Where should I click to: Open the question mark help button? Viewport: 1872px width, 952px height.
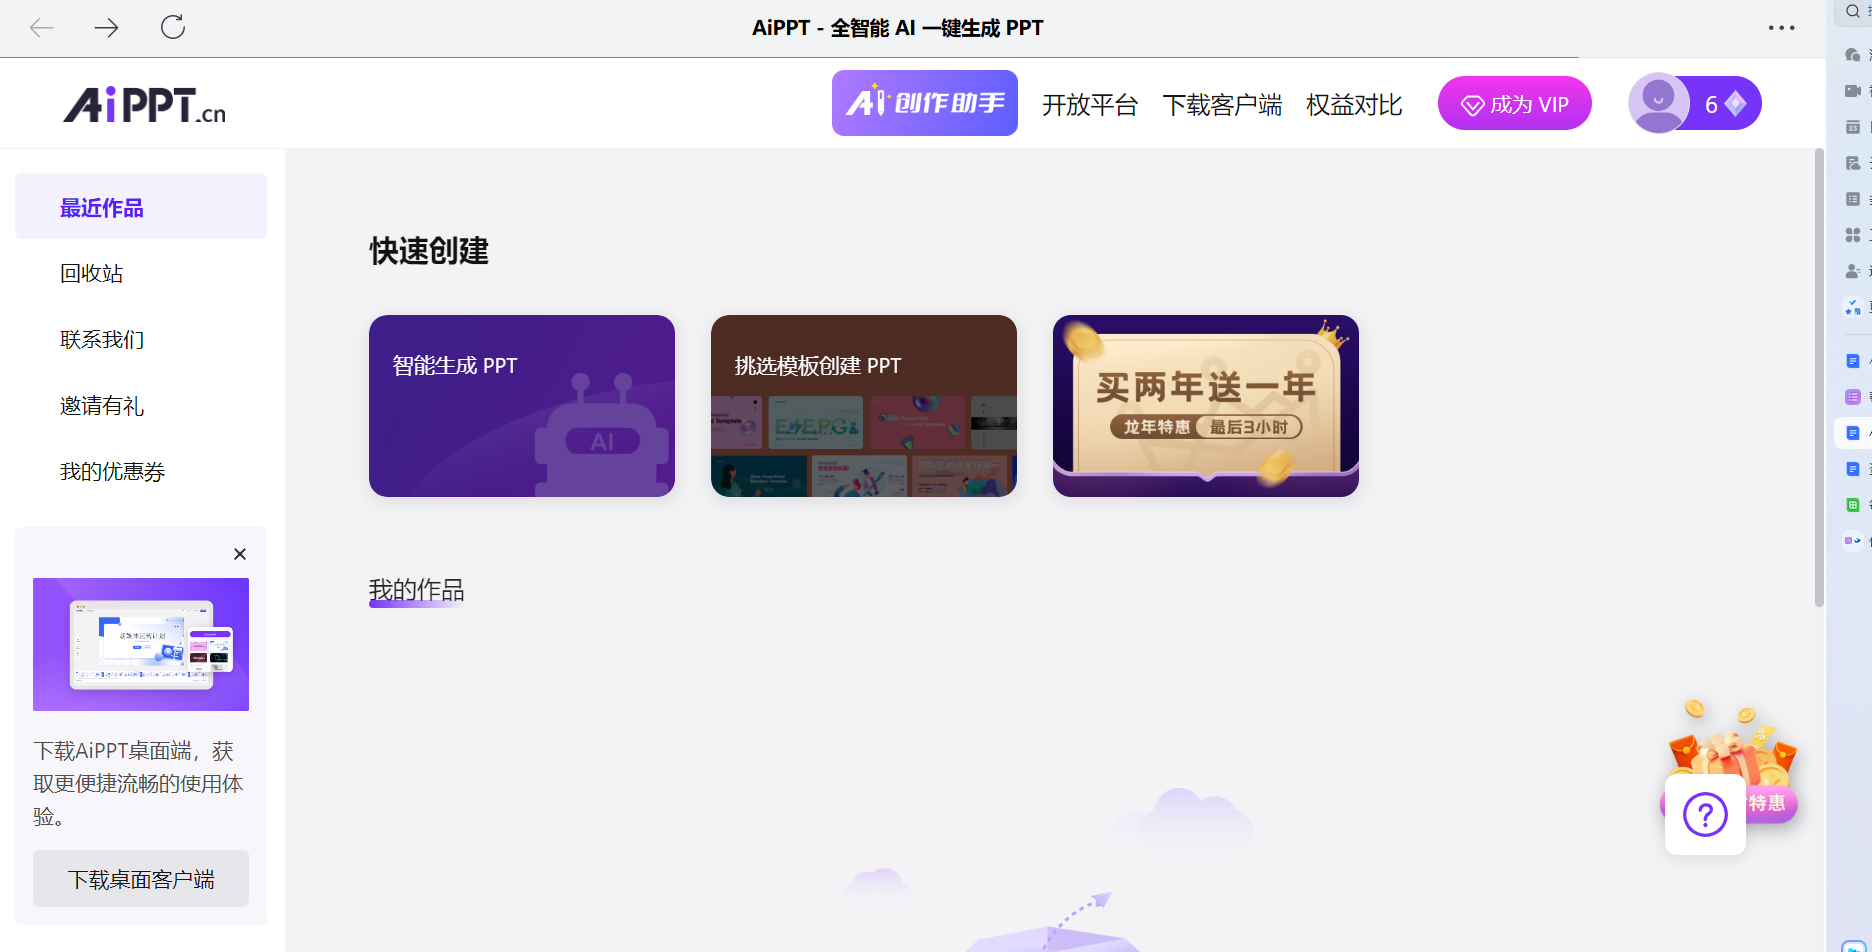point(1705,815)
